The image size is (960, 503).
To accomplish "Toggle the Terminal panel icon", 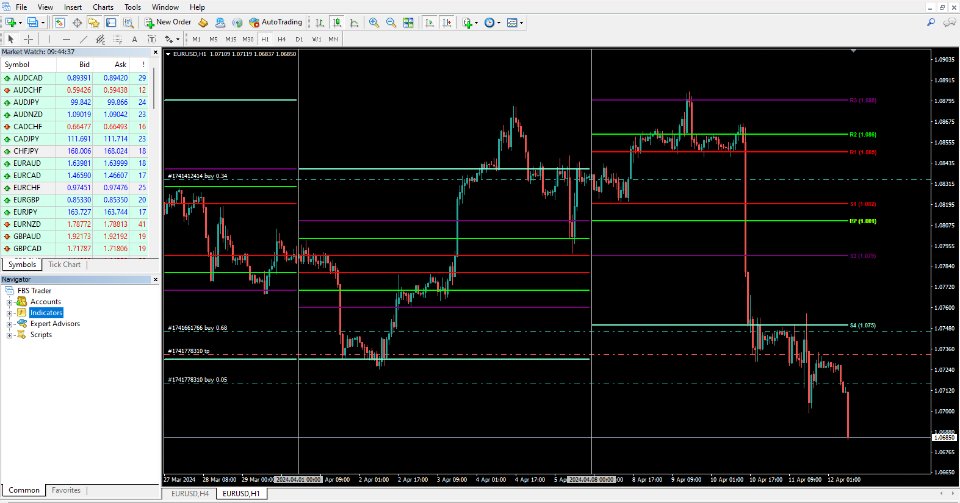I will 111,23.
